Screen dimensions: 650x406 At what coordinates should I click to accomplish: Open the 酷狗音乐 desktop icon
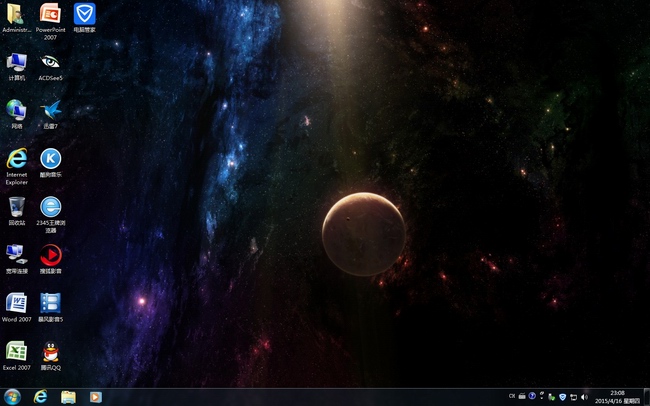pos(50,159)
